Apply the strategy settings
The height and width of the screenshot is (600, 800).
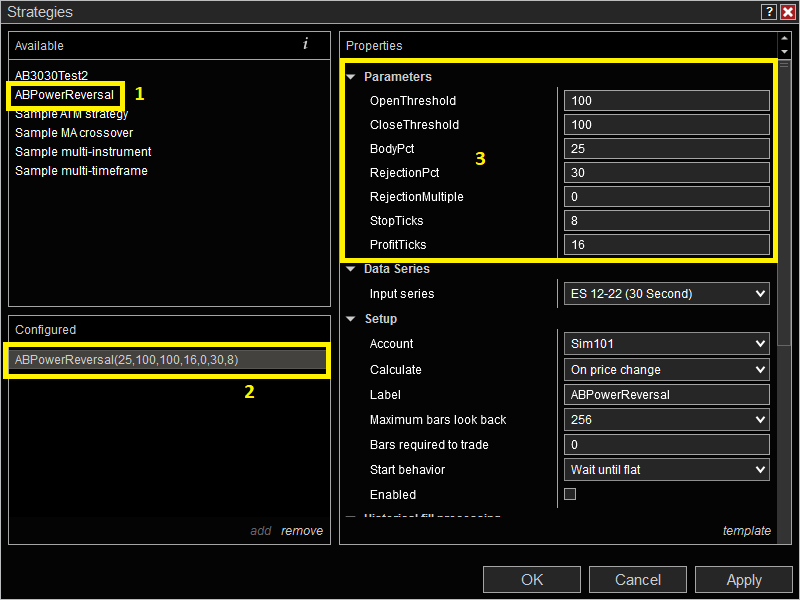[x=743, y=579]
